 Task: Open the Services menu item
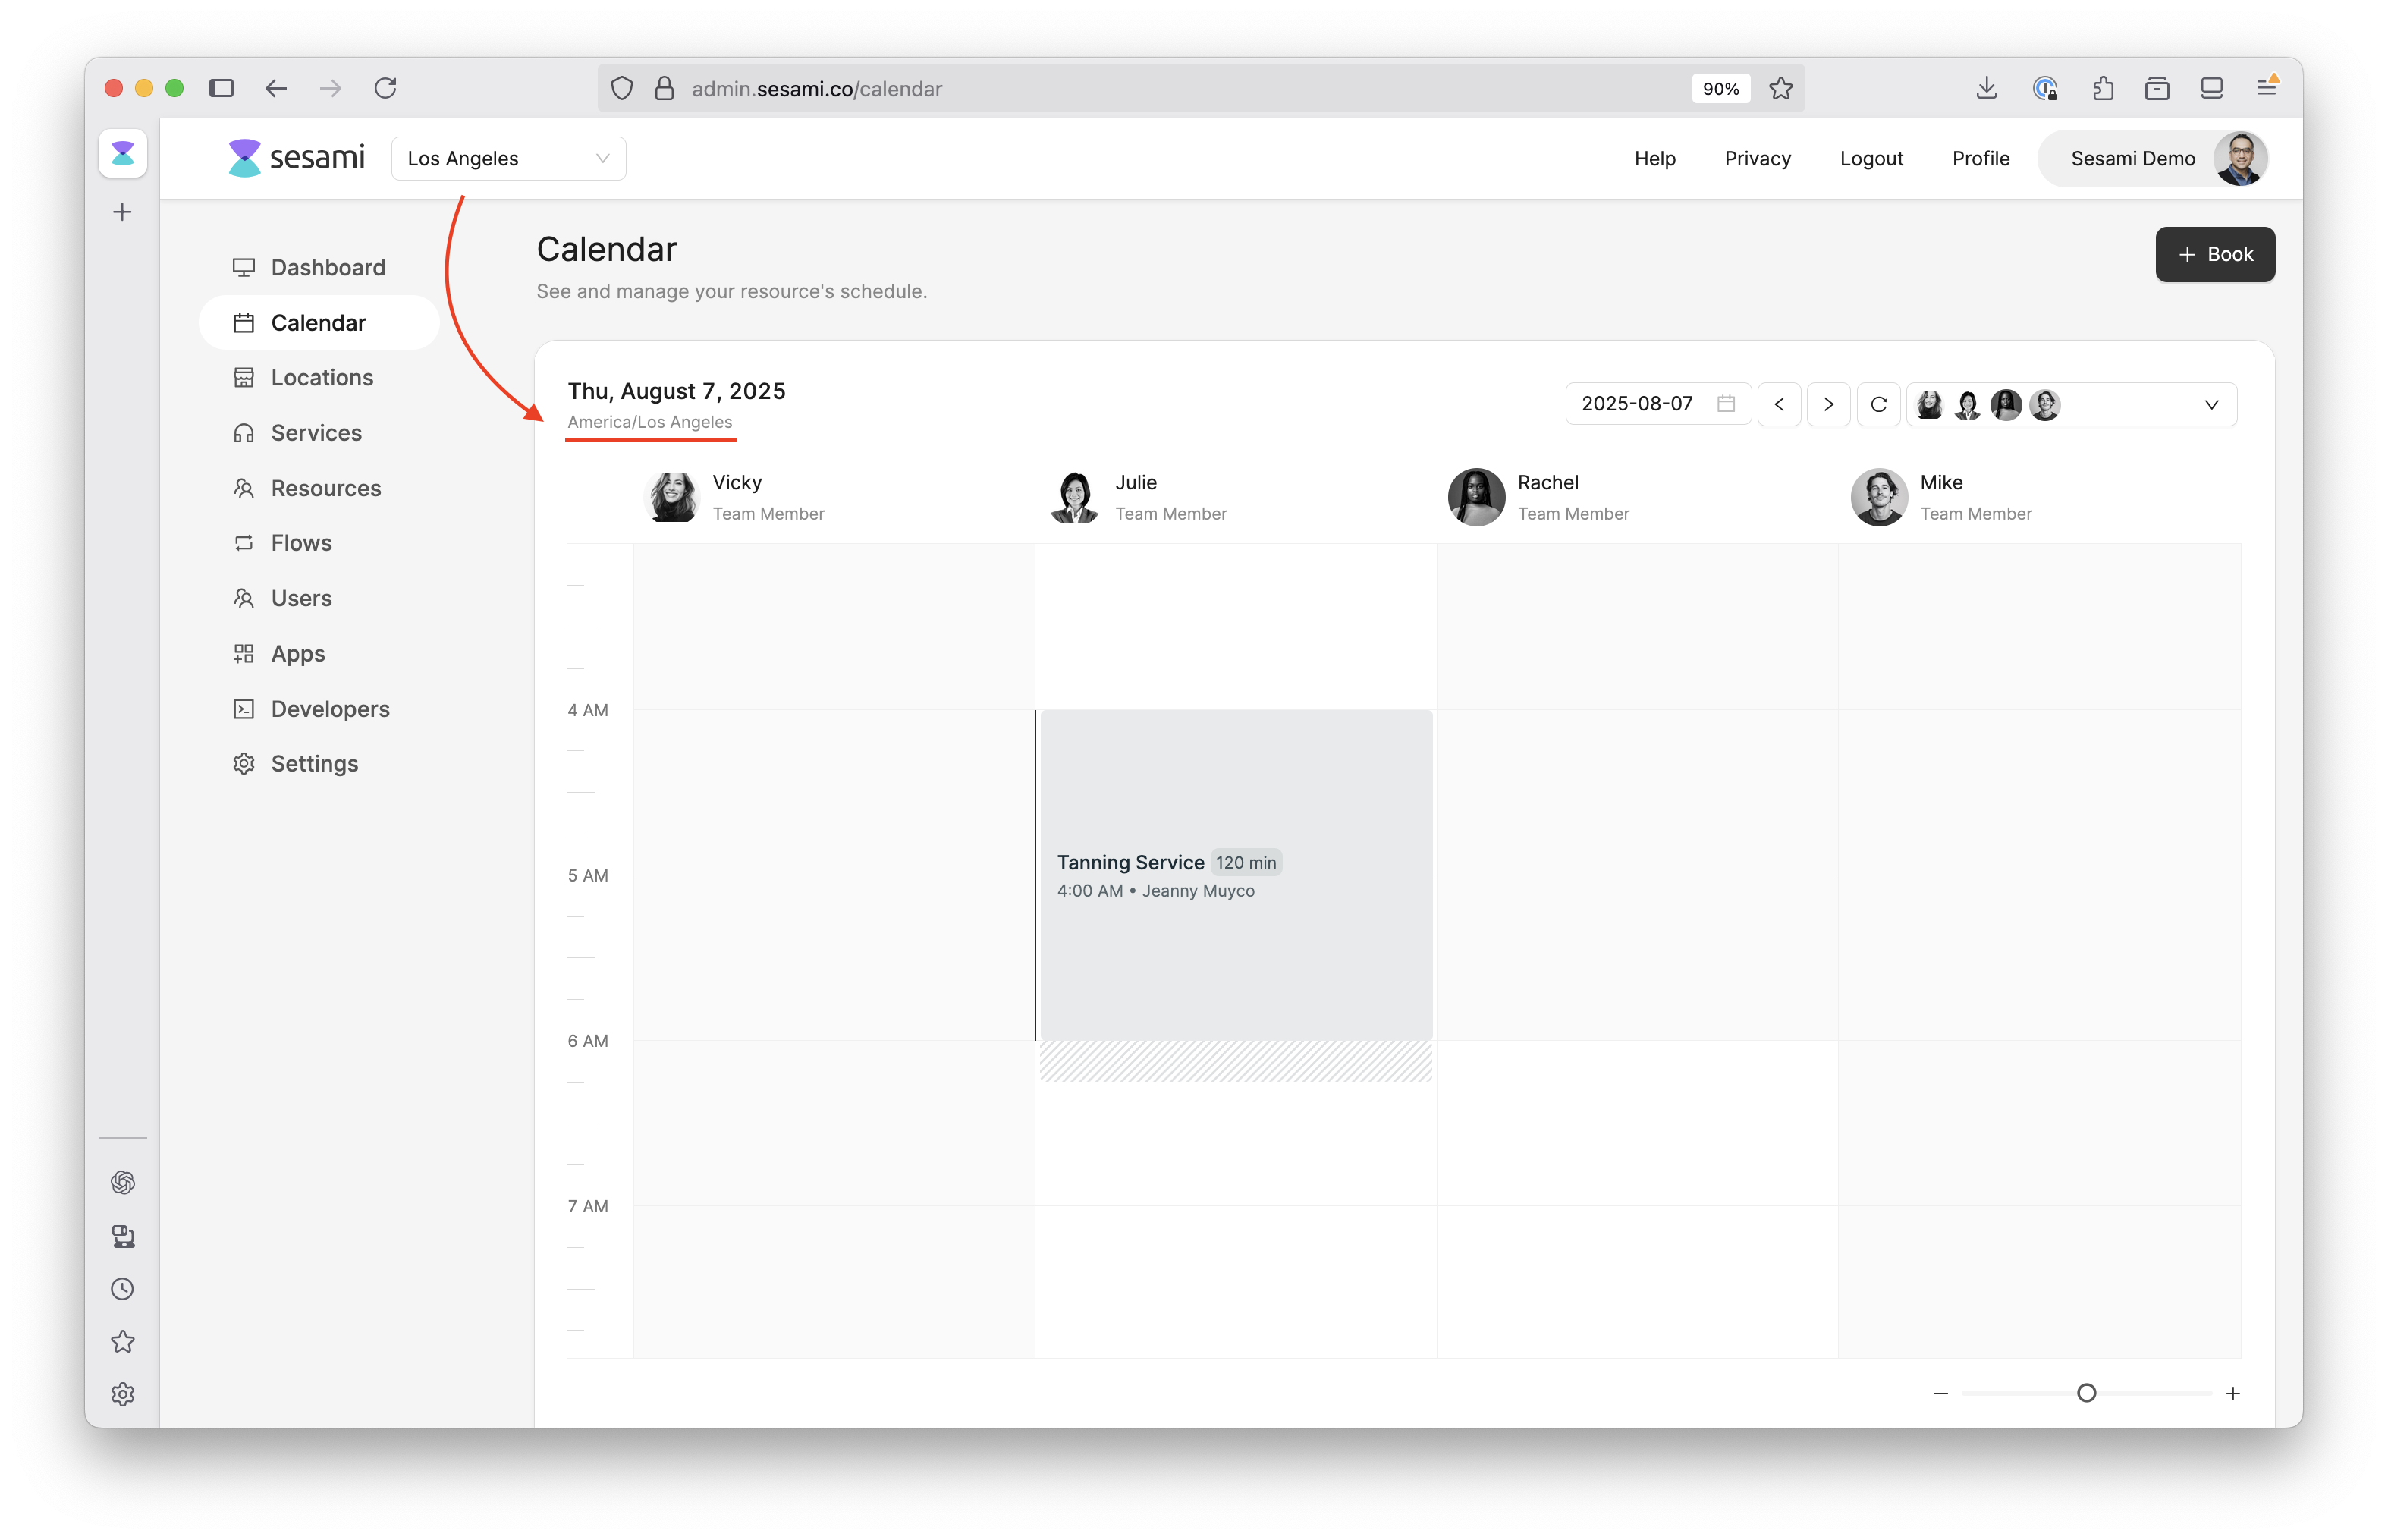tap(316, 433)
